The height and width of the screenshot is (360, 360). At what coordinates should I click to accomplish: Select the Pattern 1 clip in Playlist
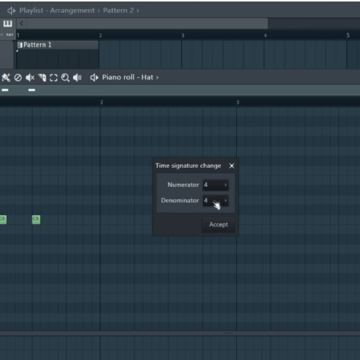[57, 45]
